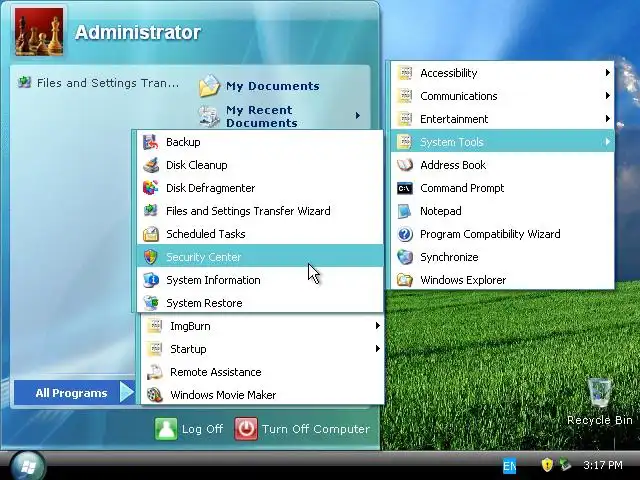The image size is (640, 480).
Task: Click the Startup folder text
Action: [x=188, y=349]
